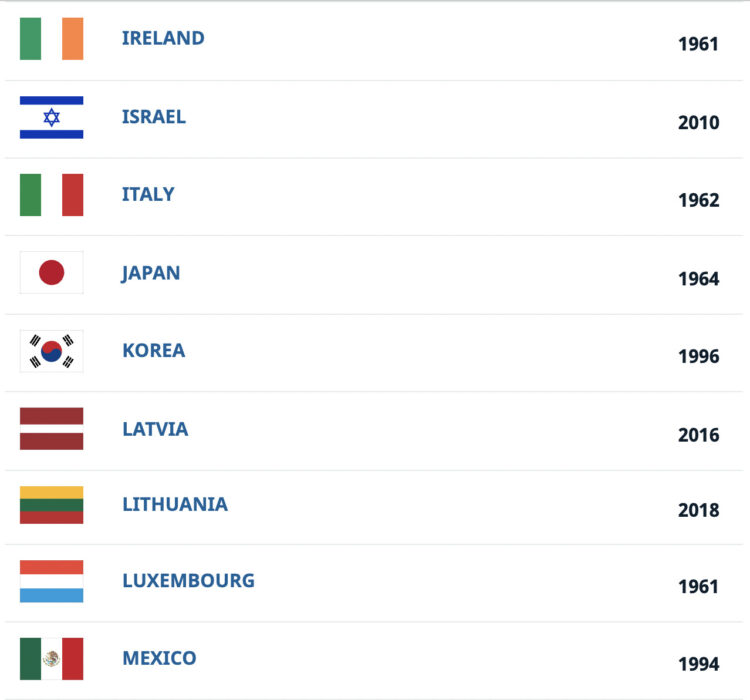Click the Japan flag icon
This screenshot has width=750, height=700.
51,273
